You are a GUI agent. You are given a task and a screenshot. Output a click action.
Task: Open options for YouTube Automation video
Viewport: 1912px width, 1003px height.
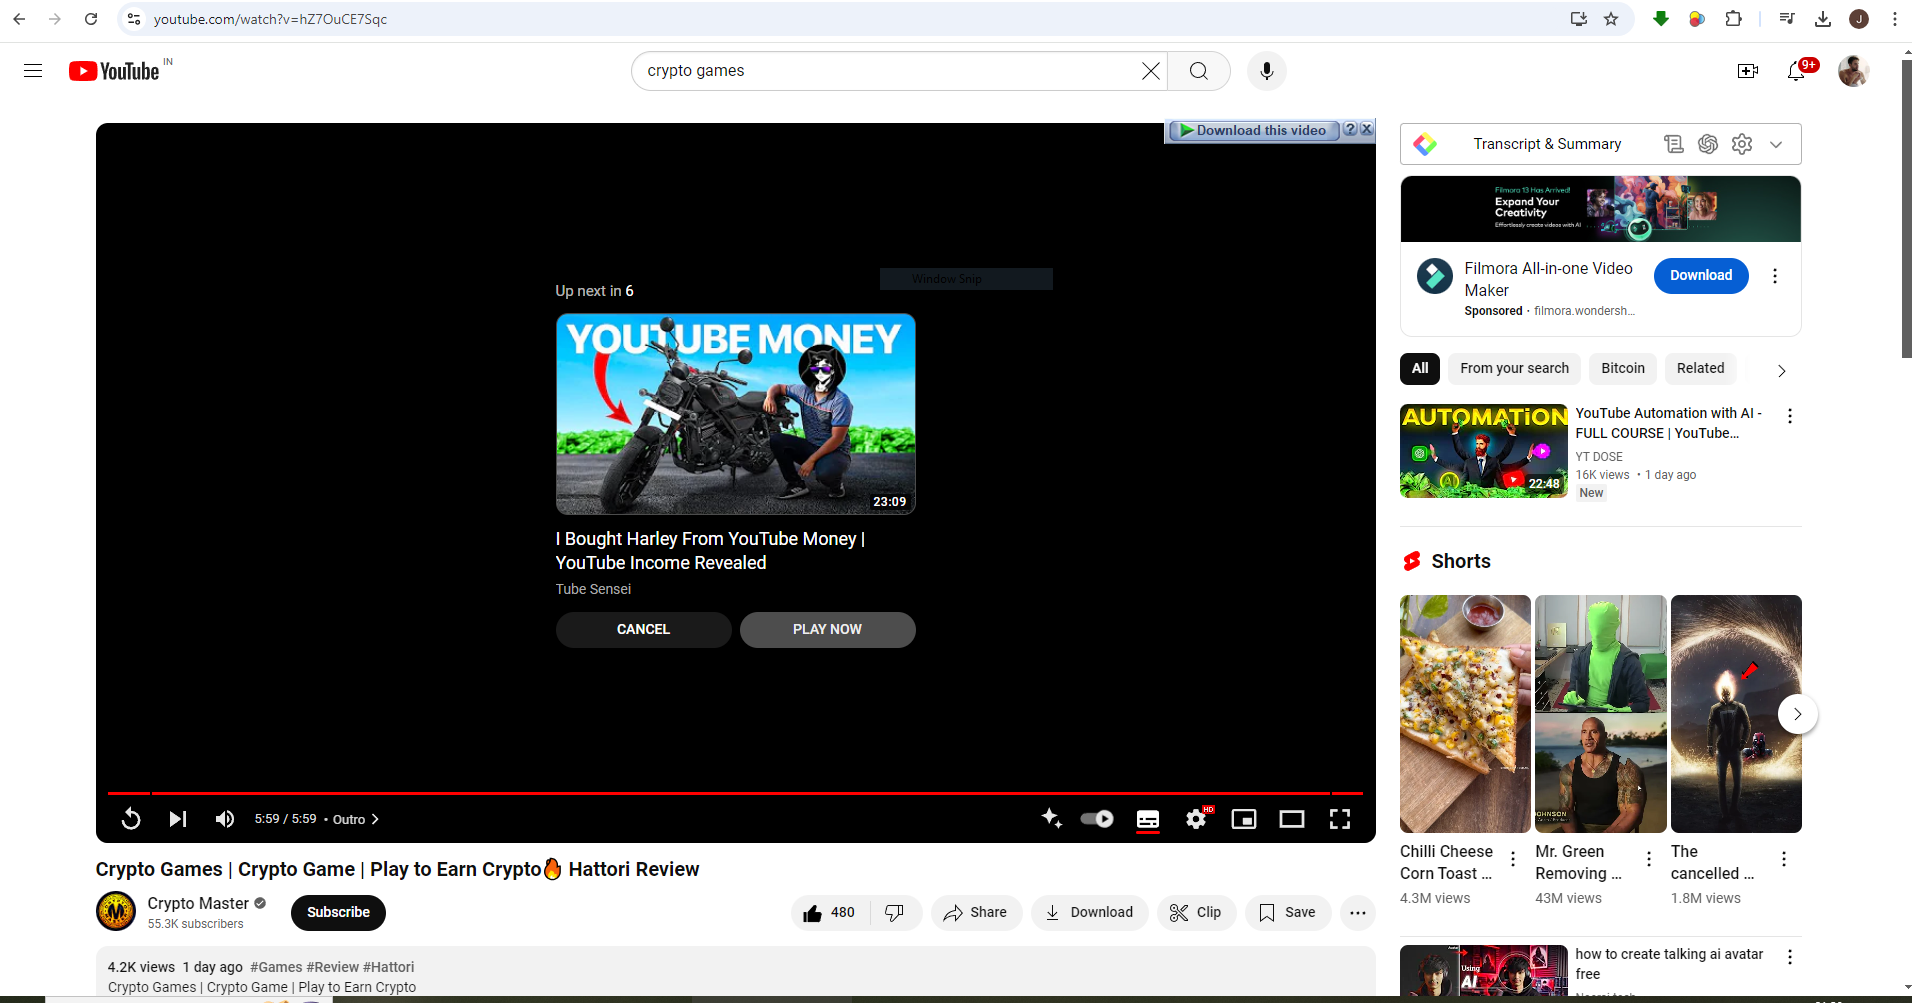[x=1790, y=416]
